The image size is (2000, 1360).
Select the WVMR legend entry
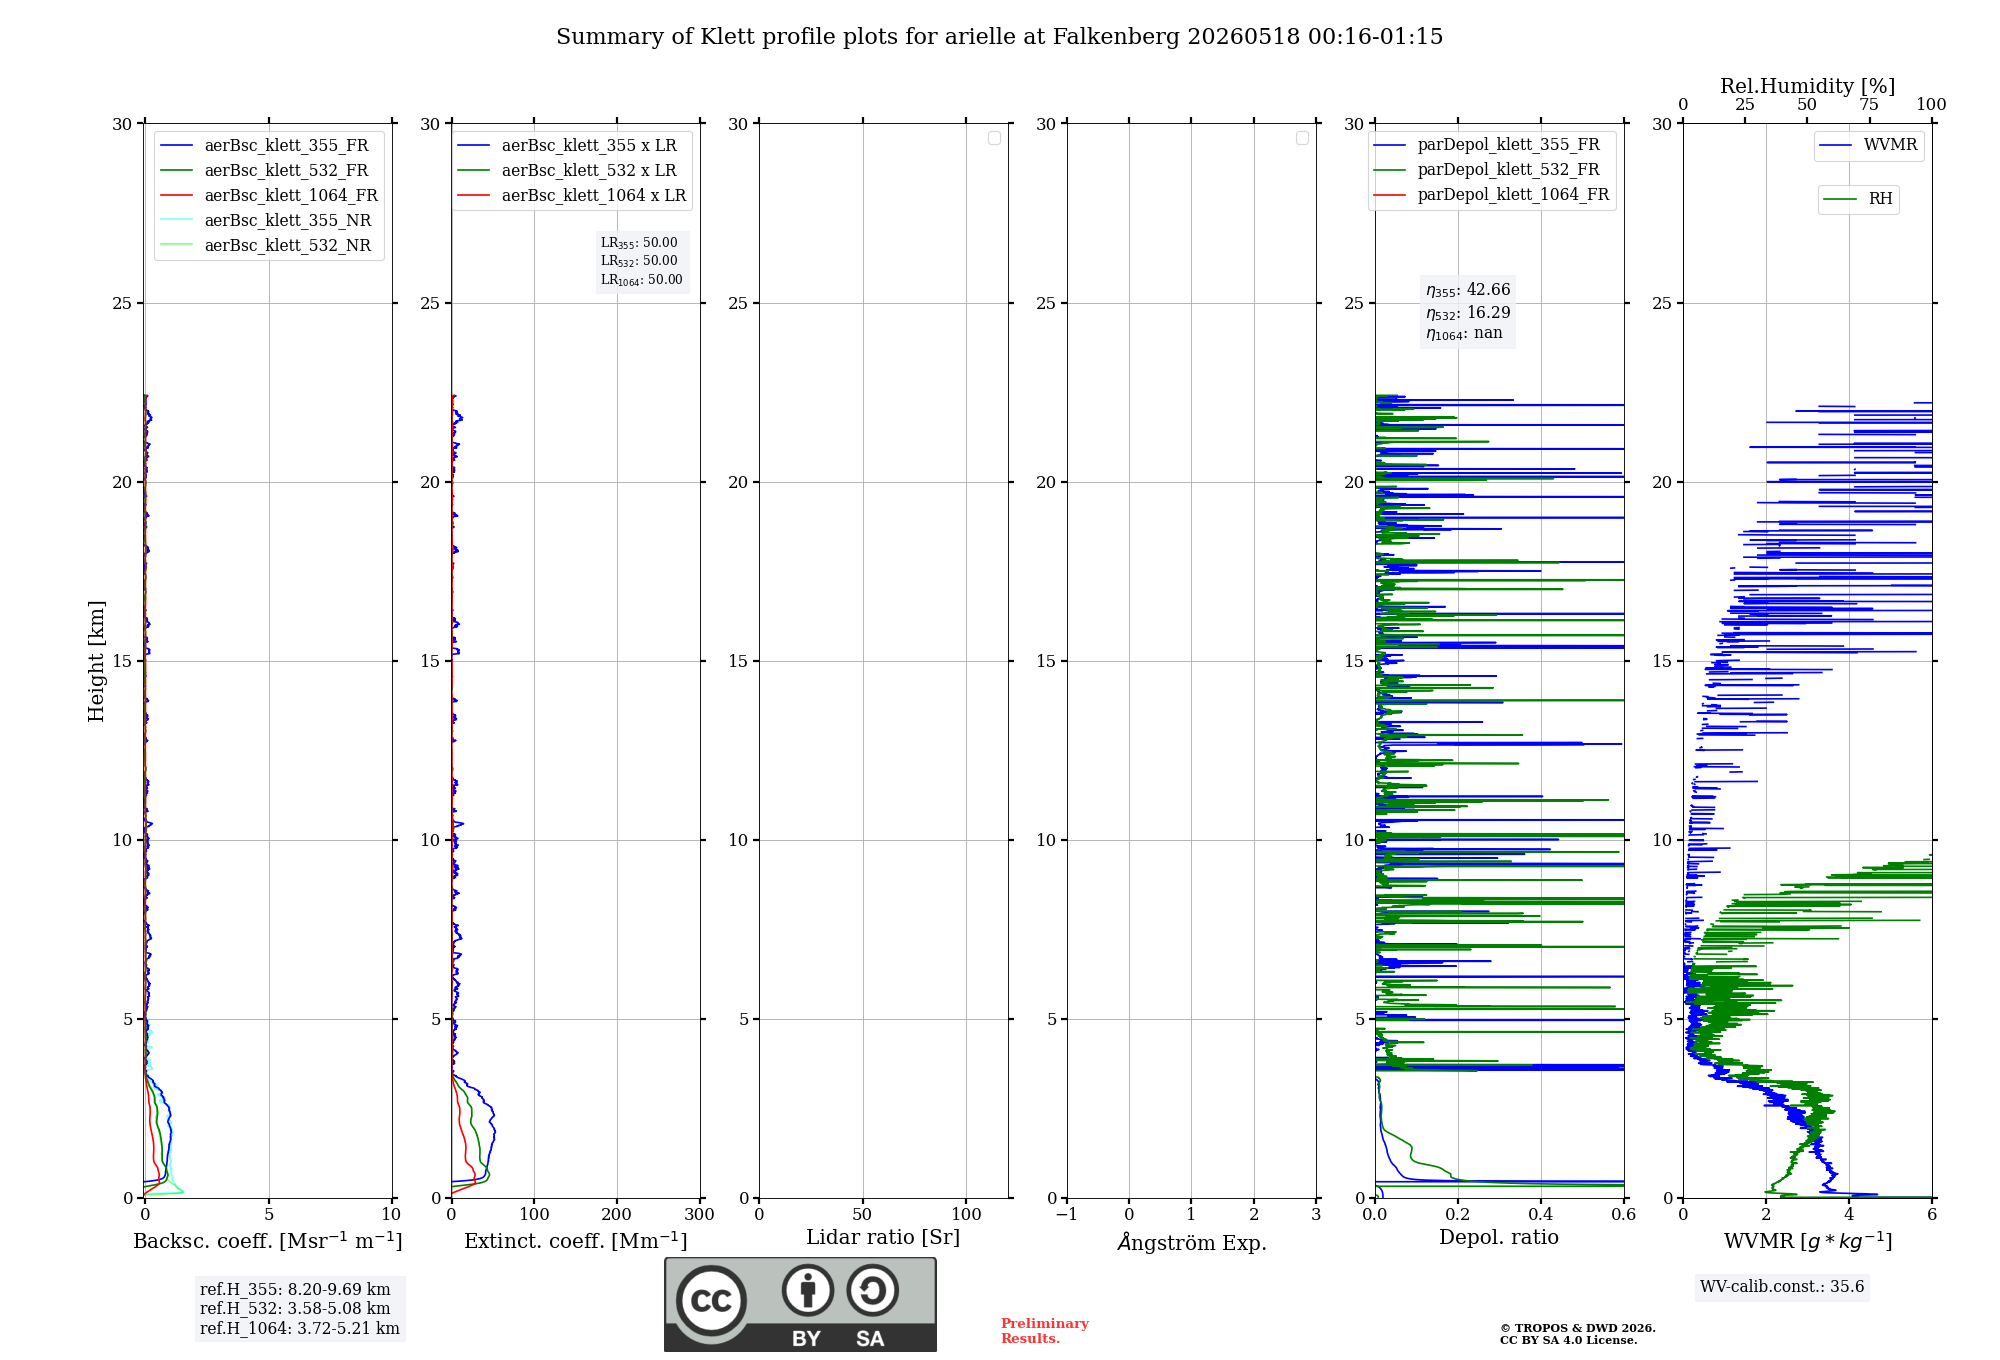click(x=1868, y=145)
